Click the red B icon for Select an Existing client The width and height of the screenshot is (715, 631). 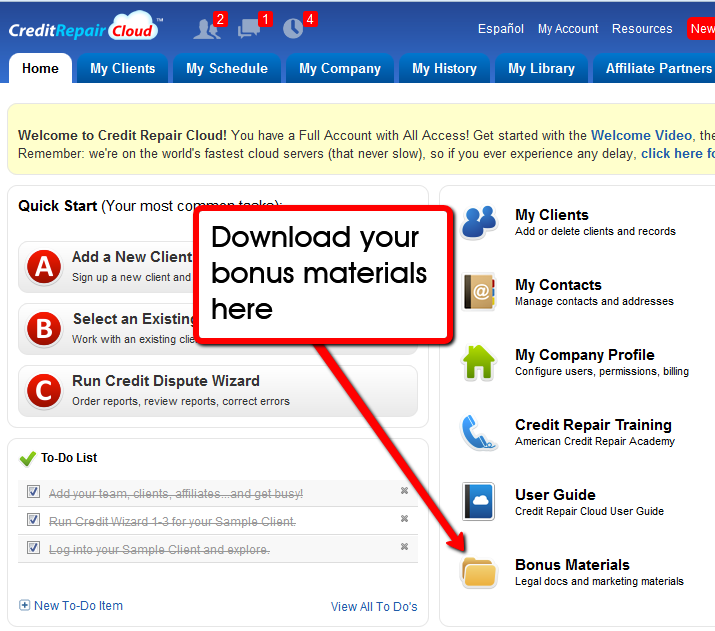[x=44, y=329]
